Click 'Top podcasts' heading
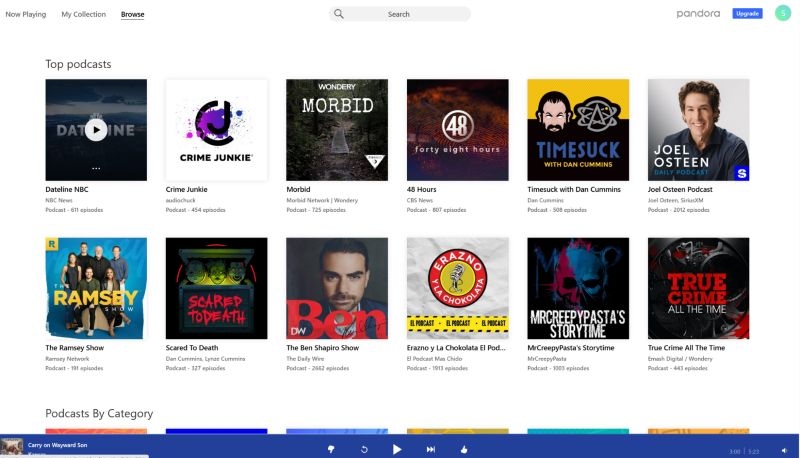This screenshot has height=458, width=800. coord(78,64)
